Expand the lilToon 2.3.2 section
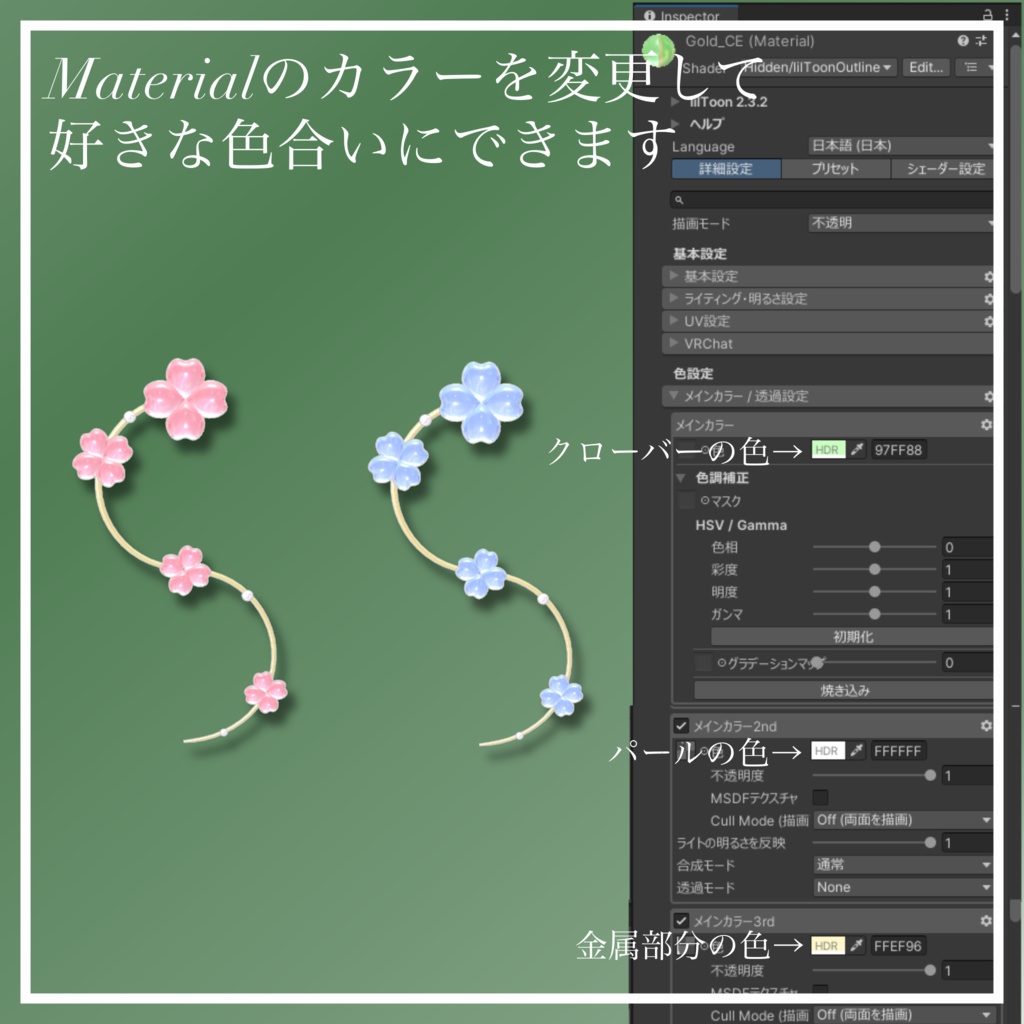The height and width of the screenshot is (1024, 1024). [x=676, y=101]
